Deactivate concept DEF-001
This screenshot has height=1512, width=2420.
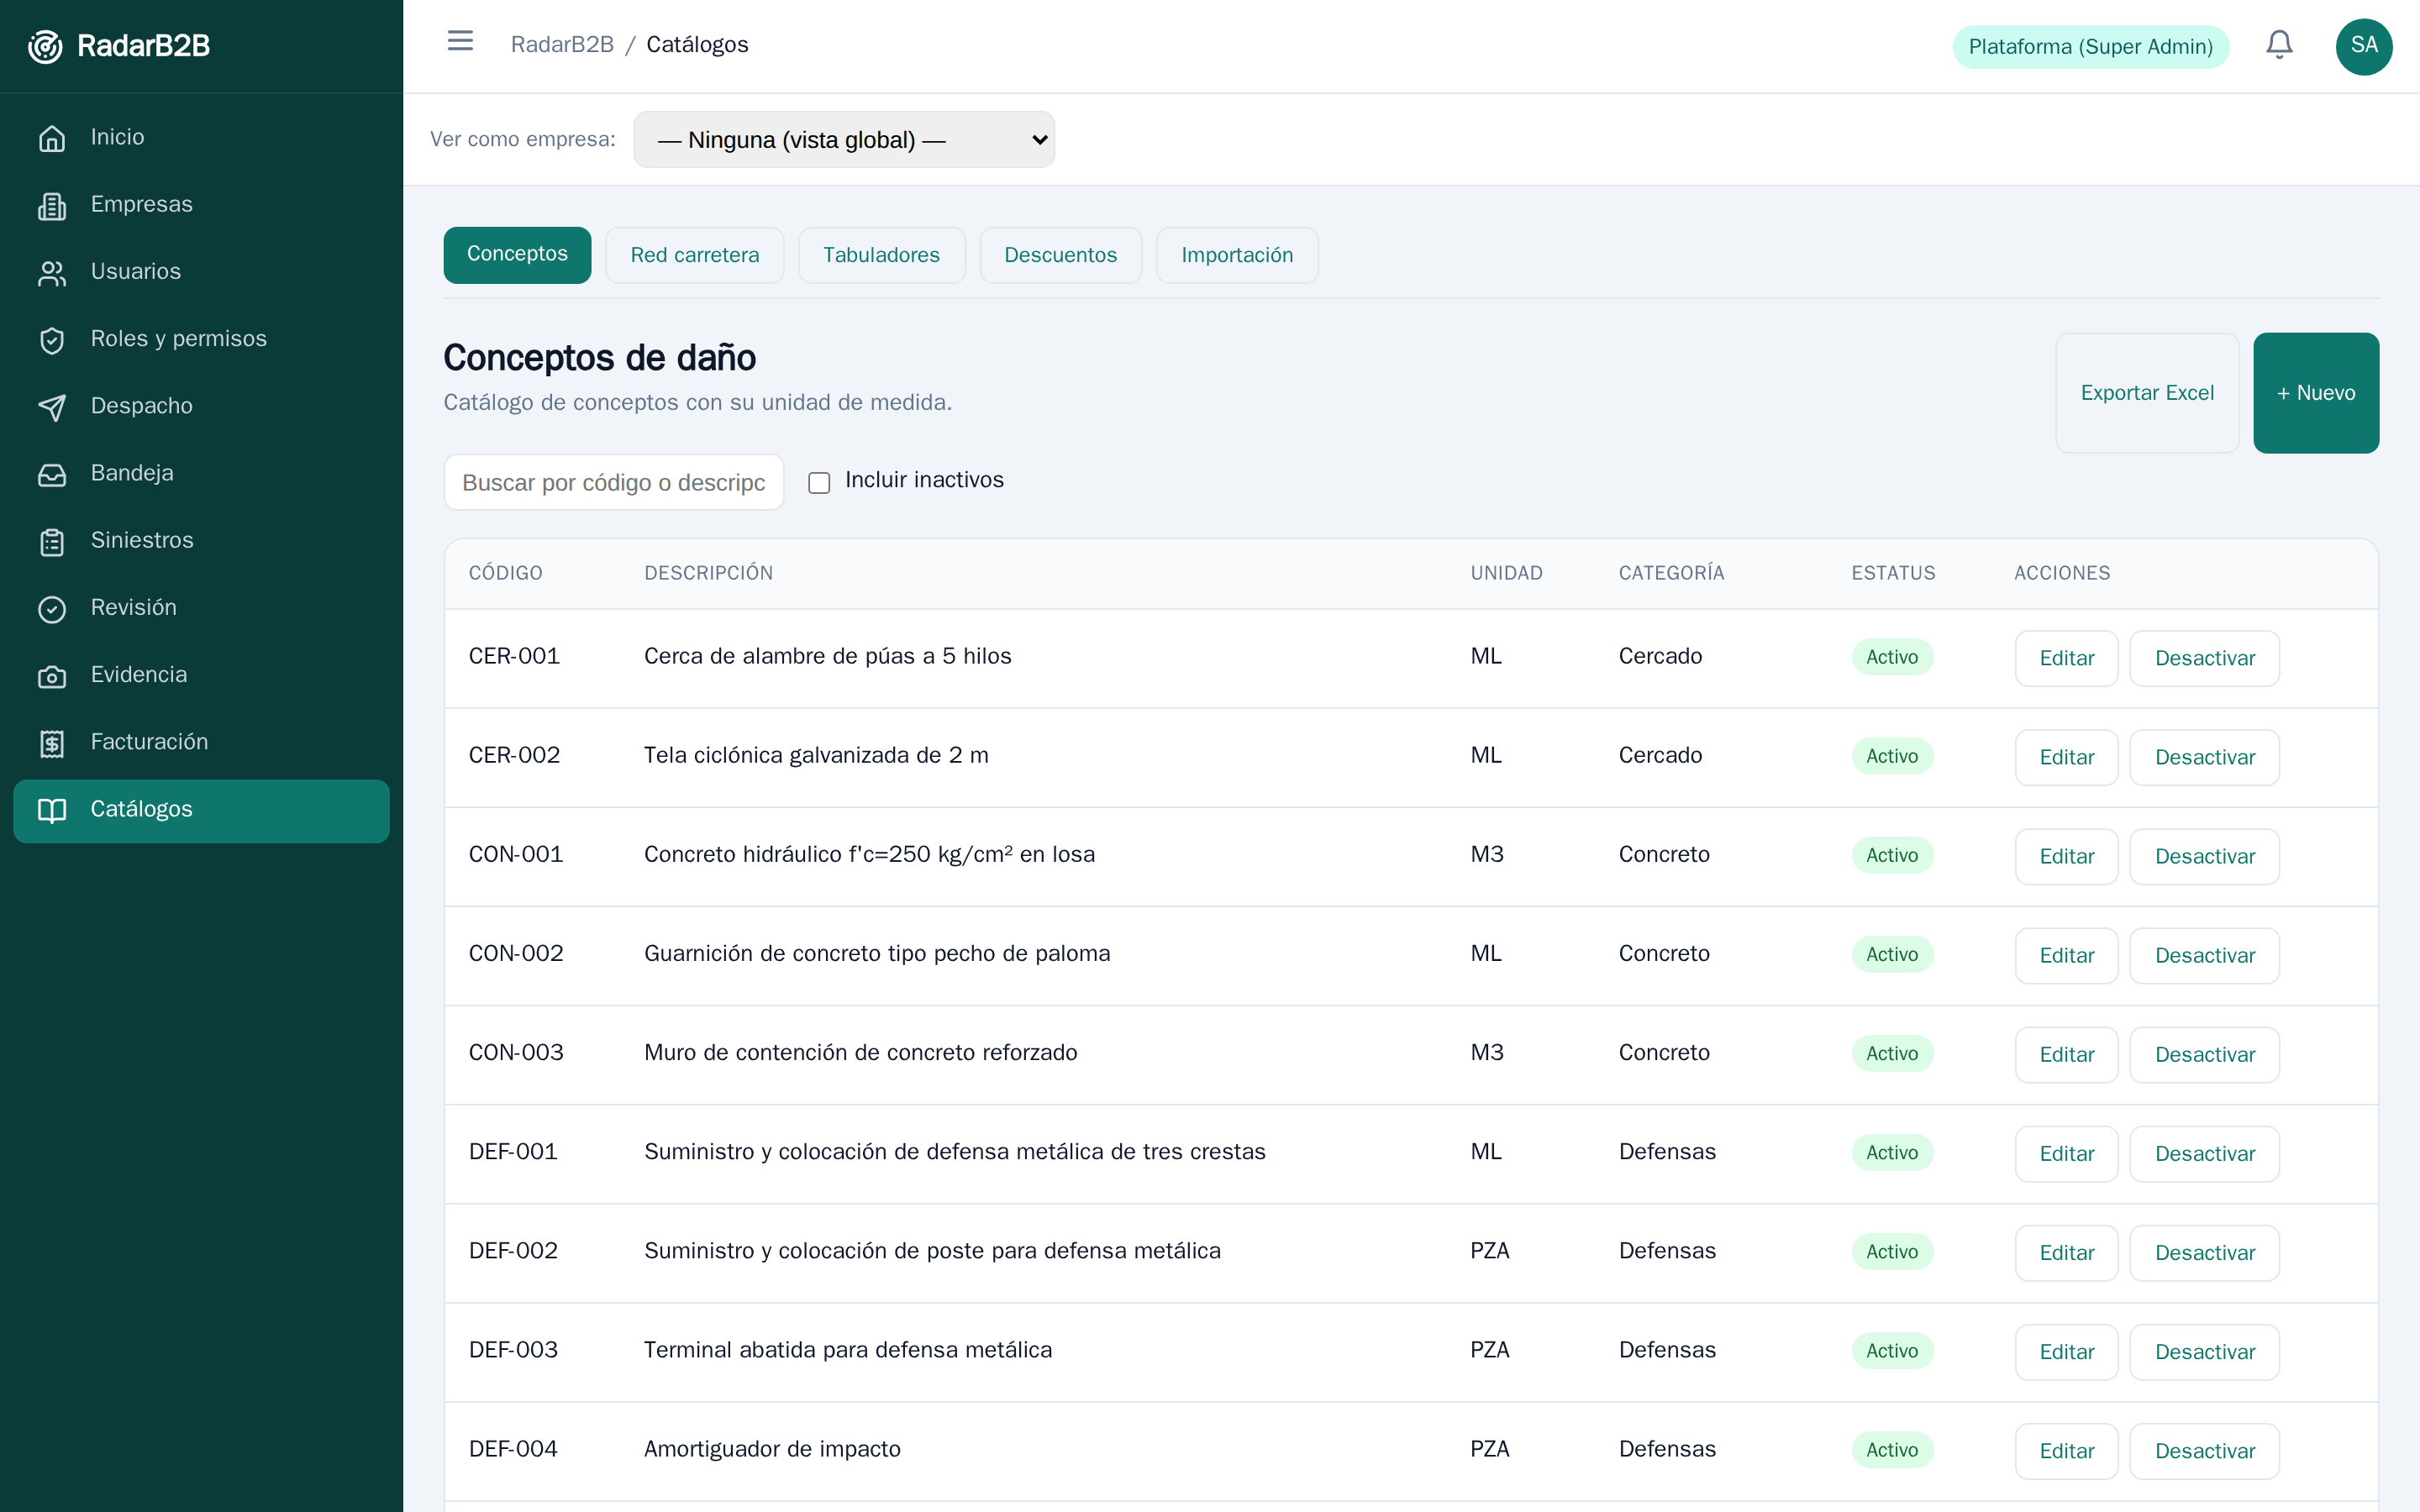(2204, 1153)
